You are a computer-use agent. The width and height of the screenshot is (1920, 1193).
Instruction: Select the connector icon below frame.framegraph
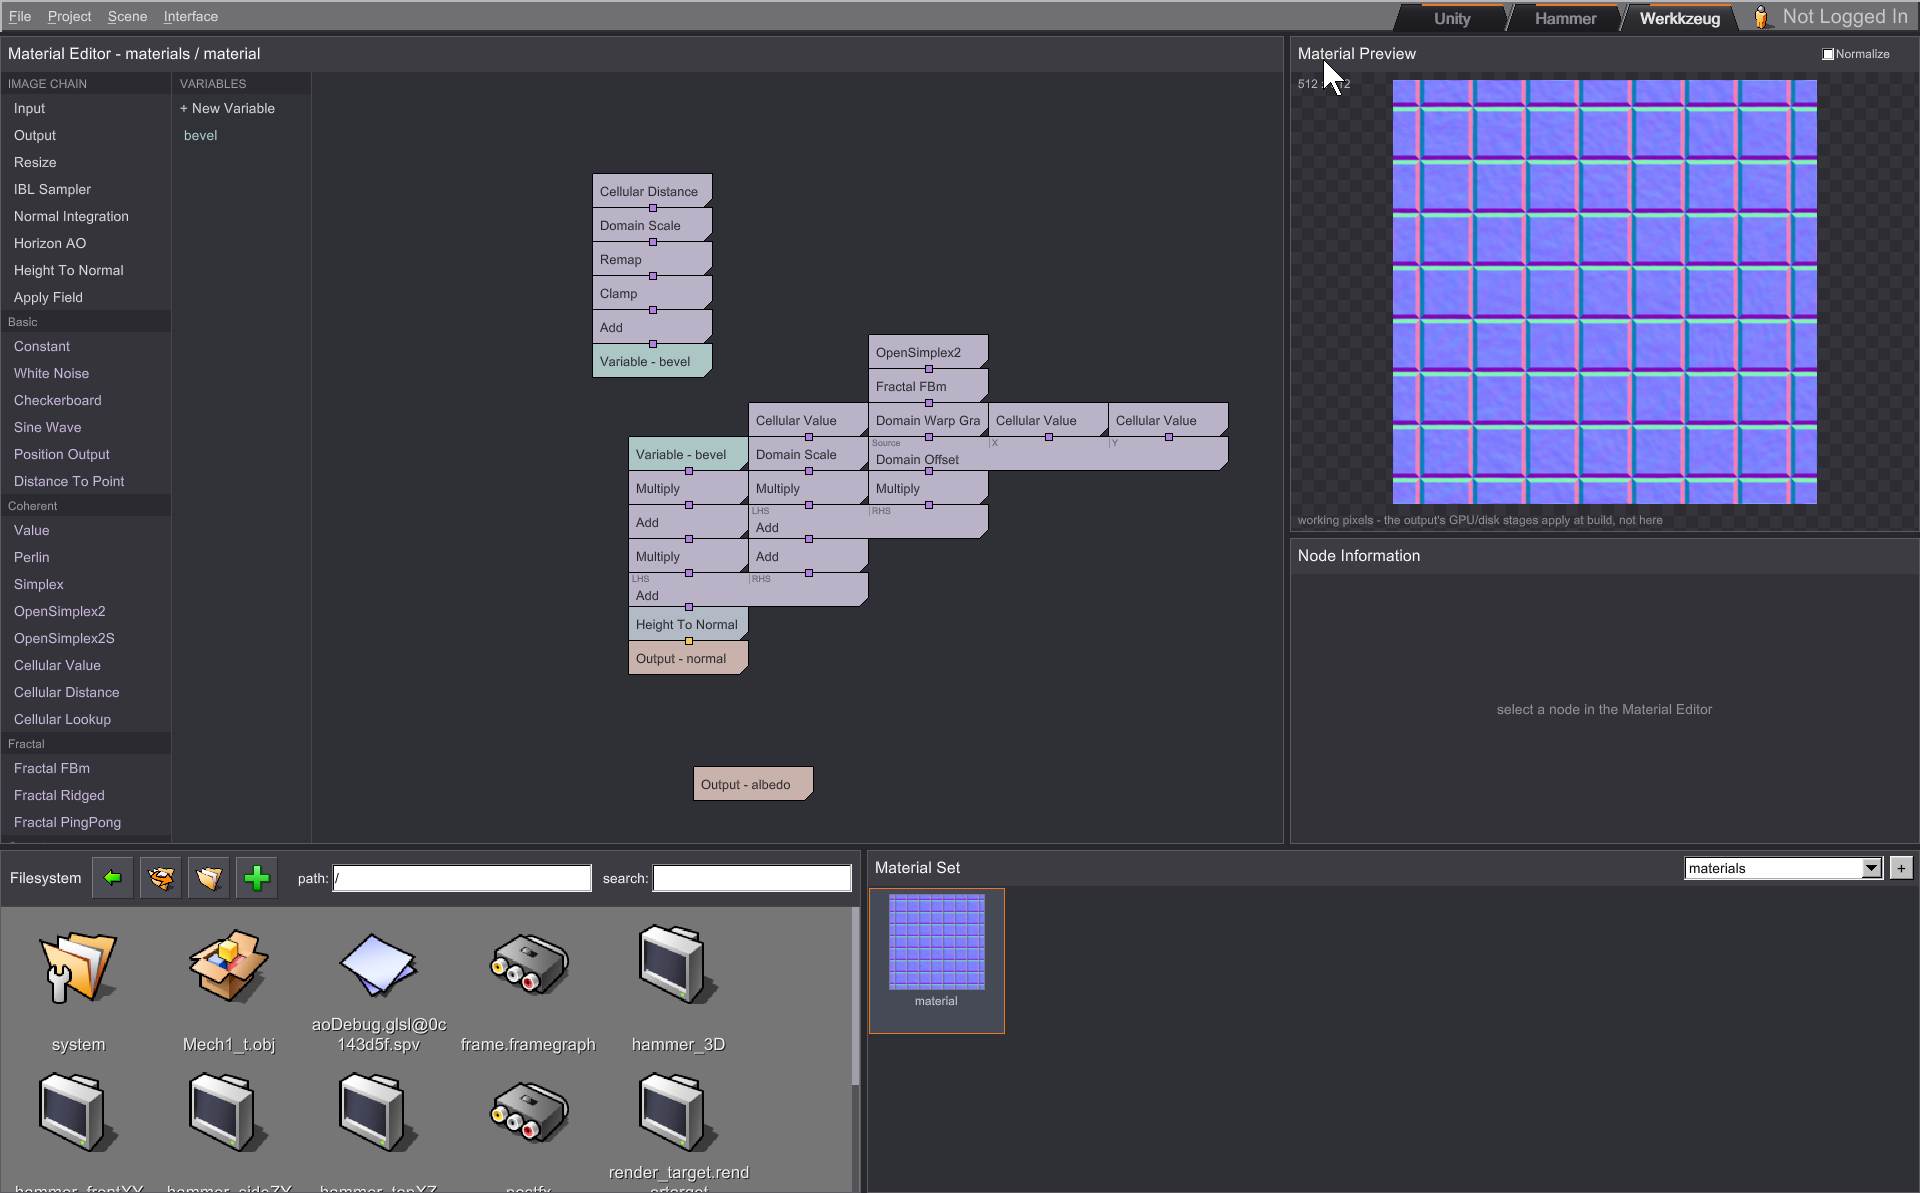pos(529,1112)
